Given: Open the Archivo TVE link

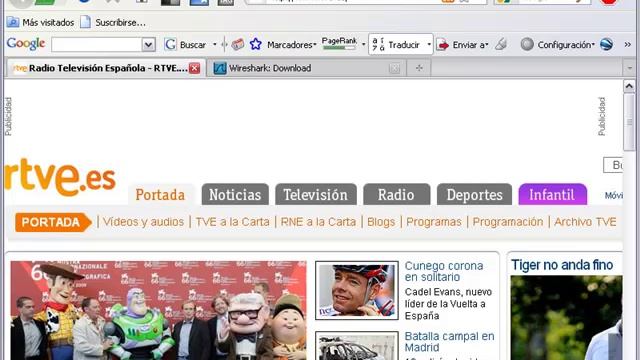Looking at the screenshot, I should point(585,222).
